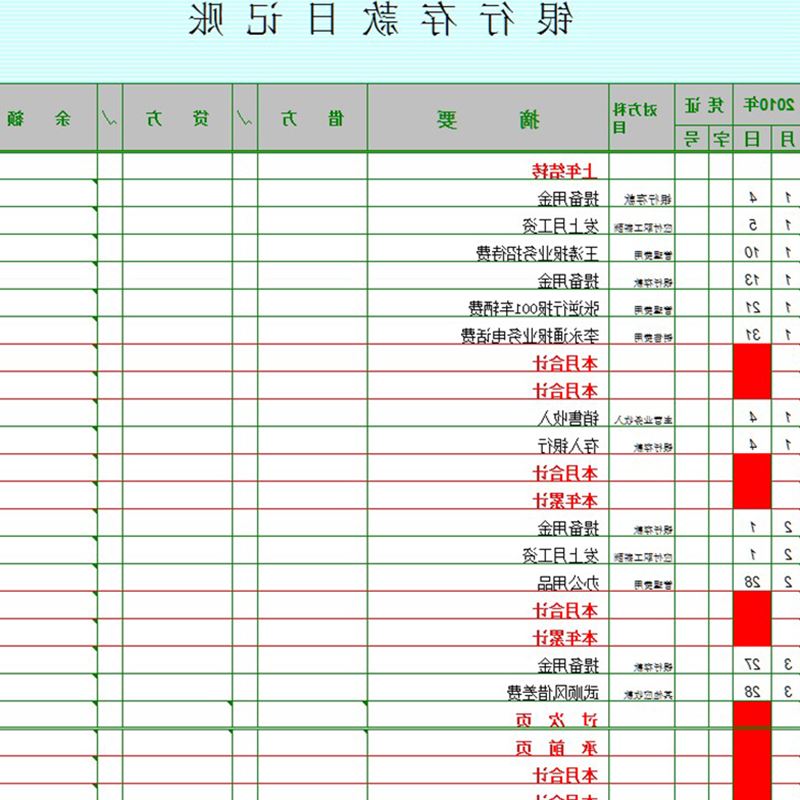Select the 摘要 column header
Image resolution: width=800 pixels, height=800 pixels.
pos(488,119)
